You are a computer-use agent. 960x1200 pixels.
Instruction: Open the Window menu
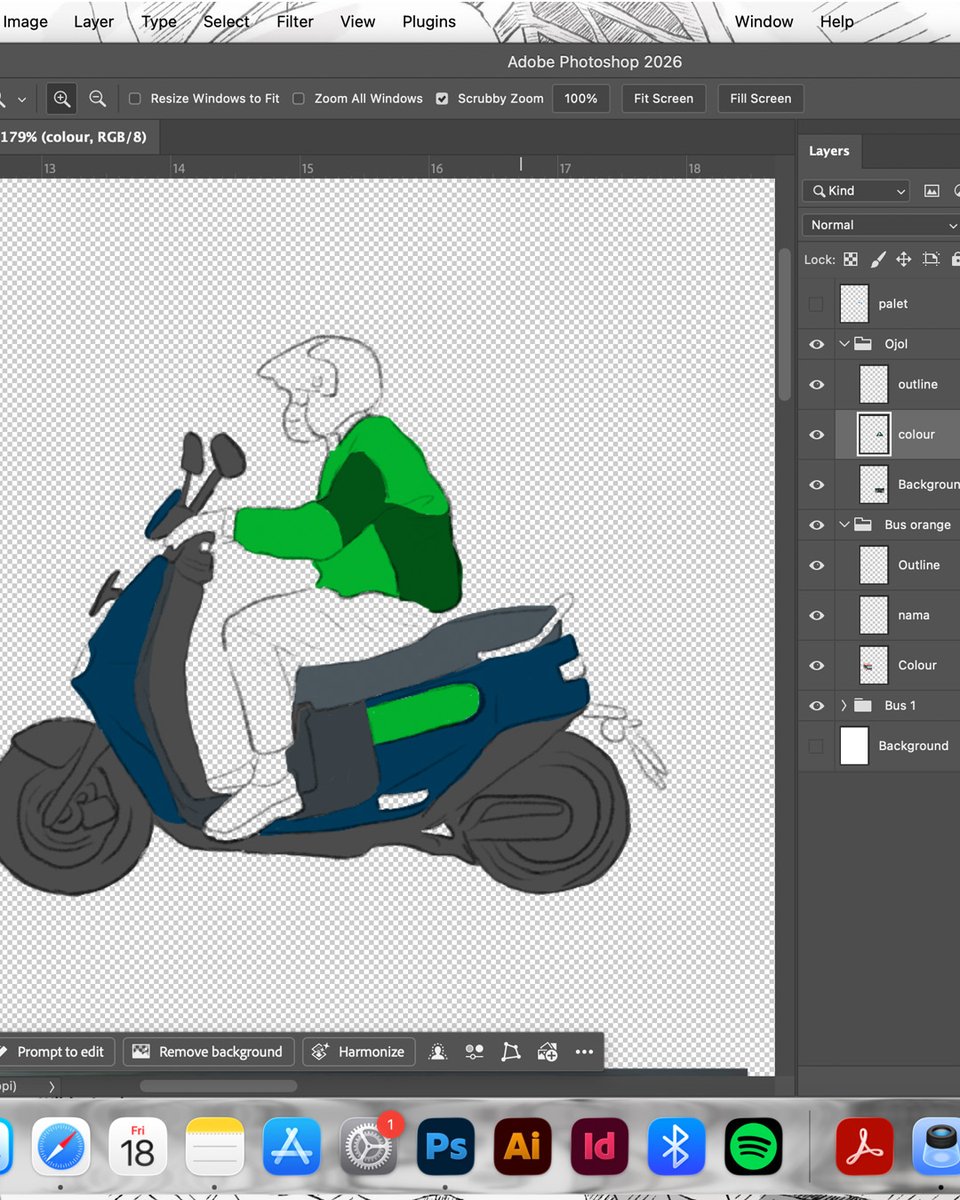coord(764,21)
